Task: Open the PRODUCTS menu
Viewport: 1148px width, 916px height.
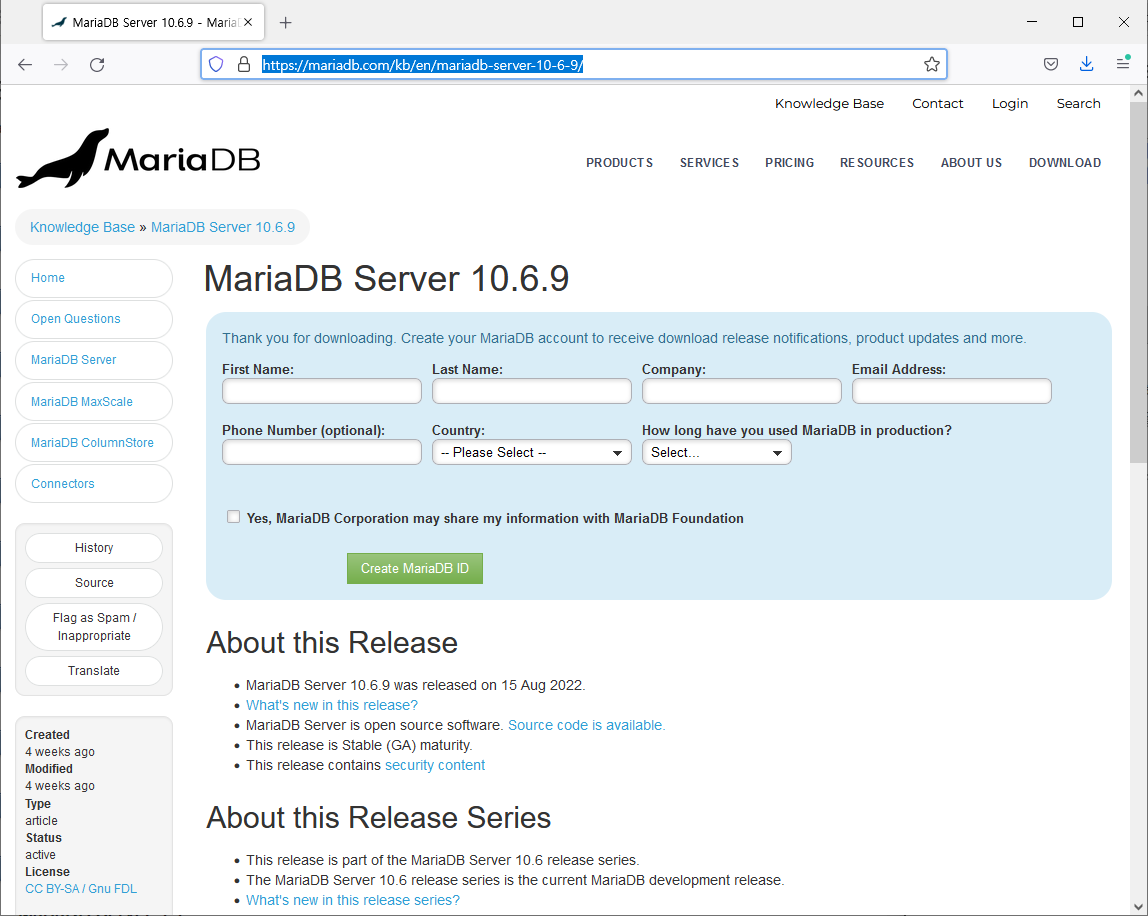Action: click(x=619, y=163)
